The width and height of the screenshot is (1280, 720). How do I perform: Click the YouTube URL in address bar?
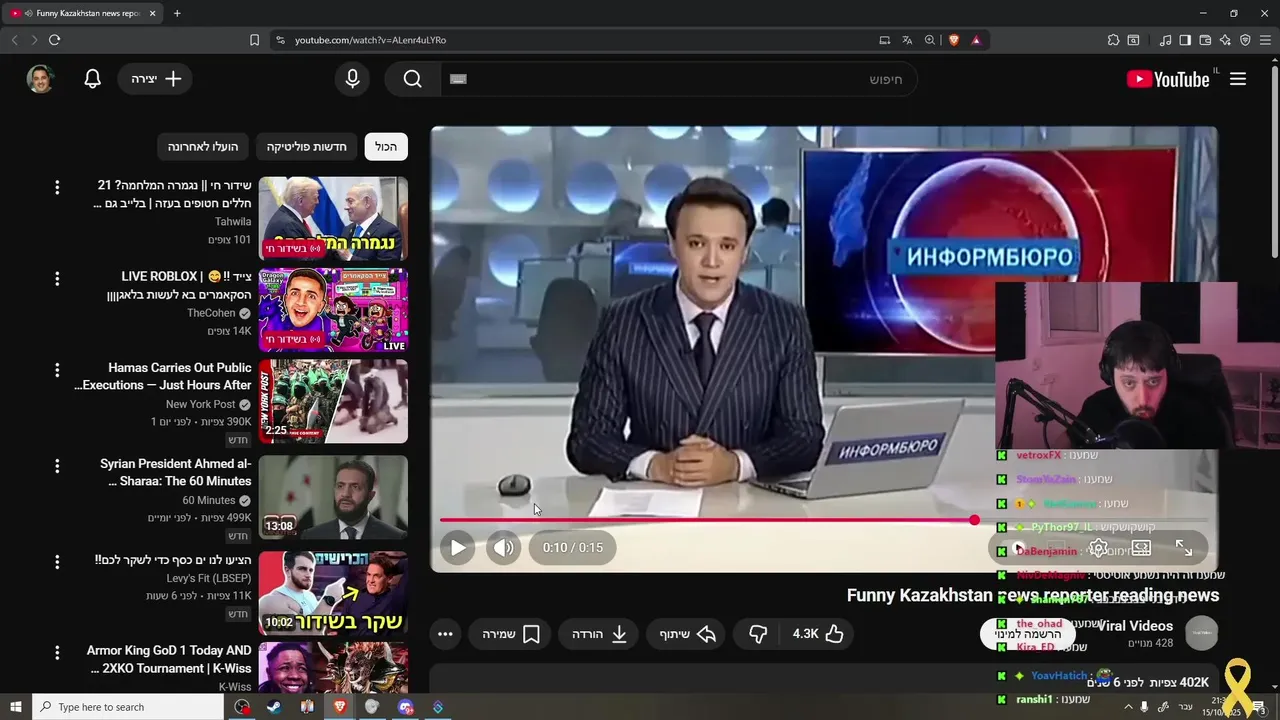coord(370,40)
